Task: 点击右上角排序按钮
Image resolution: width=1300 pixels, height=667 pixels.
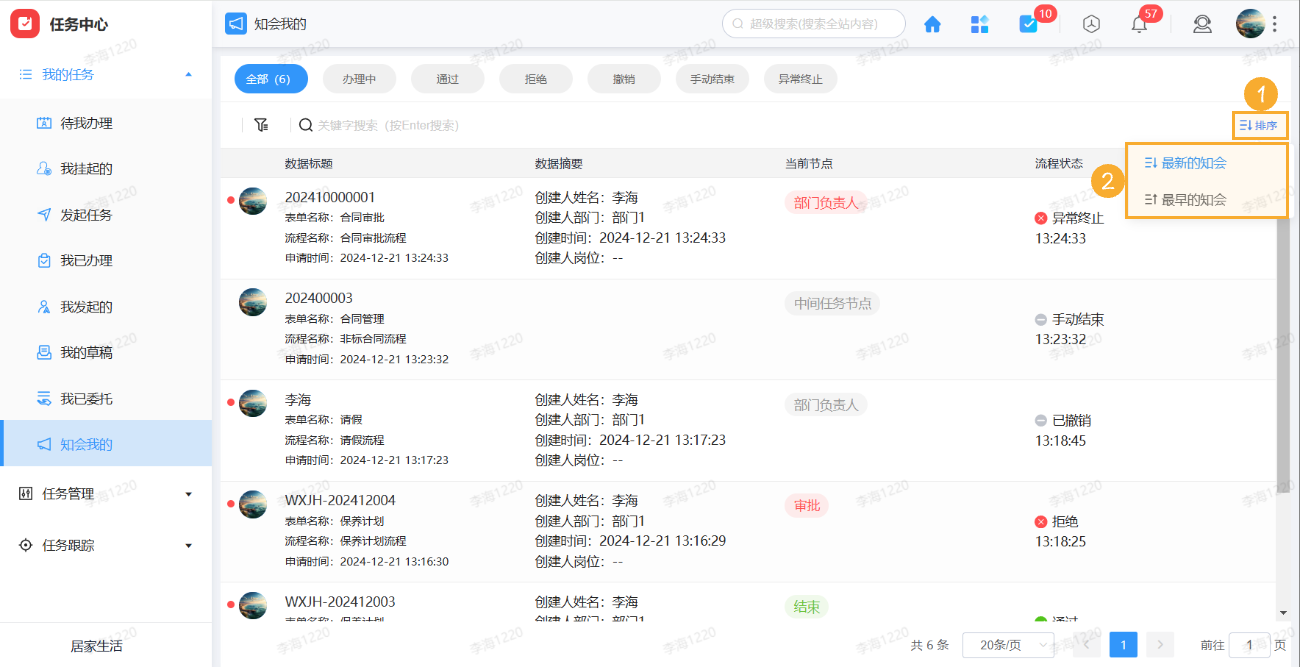Action: pyautogui.click(x=1258, y=124)
